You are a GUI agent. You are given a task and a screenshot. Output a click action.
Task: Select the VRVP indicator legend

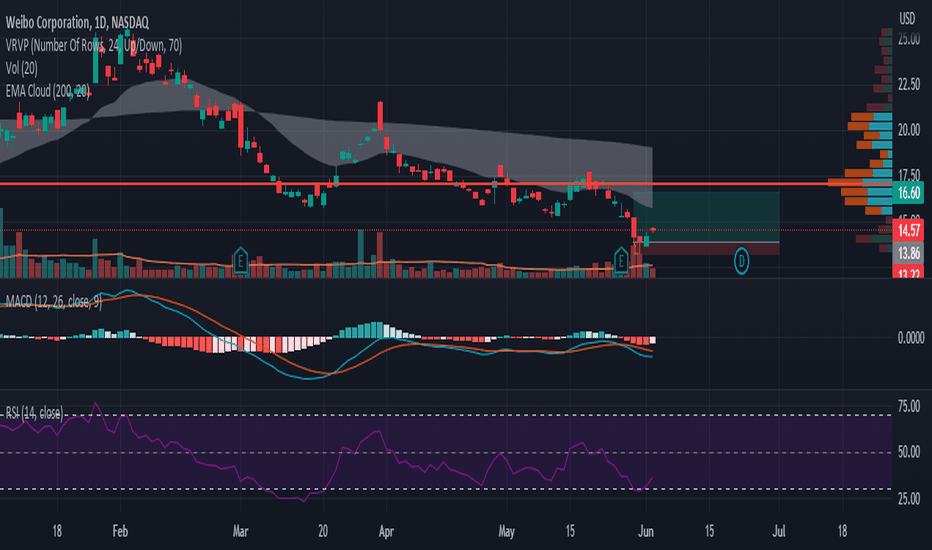(x=94, y=45)
